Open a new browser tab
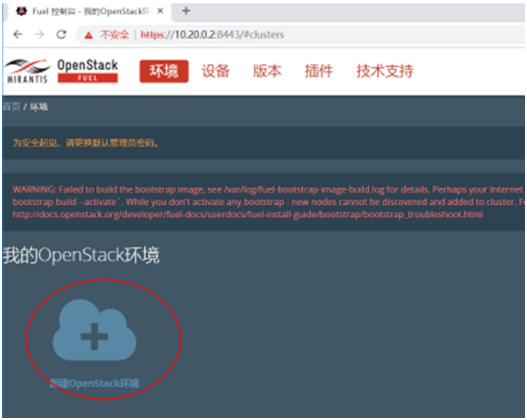 [186, 11]
